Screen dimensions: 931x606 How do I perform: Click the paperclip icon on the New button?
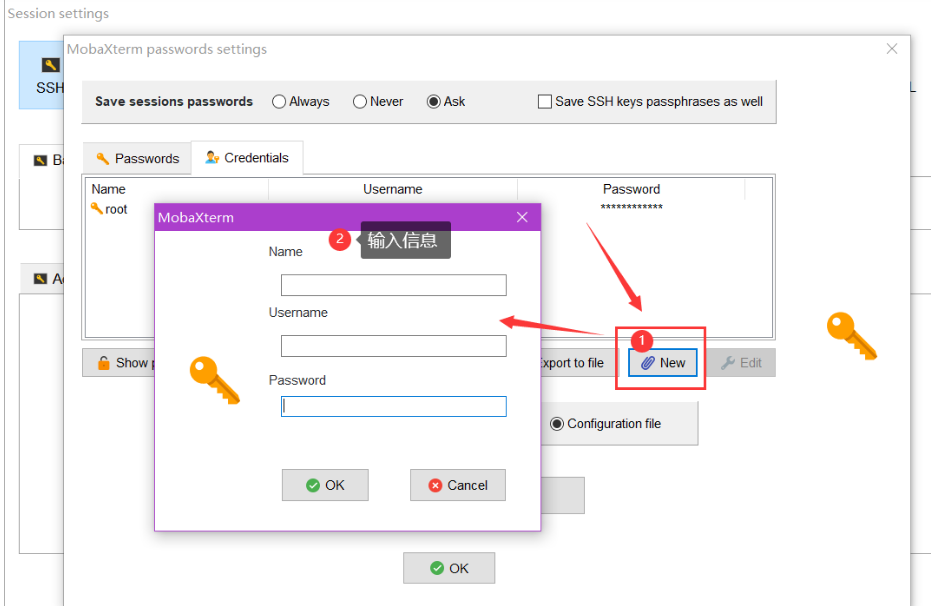648,363
